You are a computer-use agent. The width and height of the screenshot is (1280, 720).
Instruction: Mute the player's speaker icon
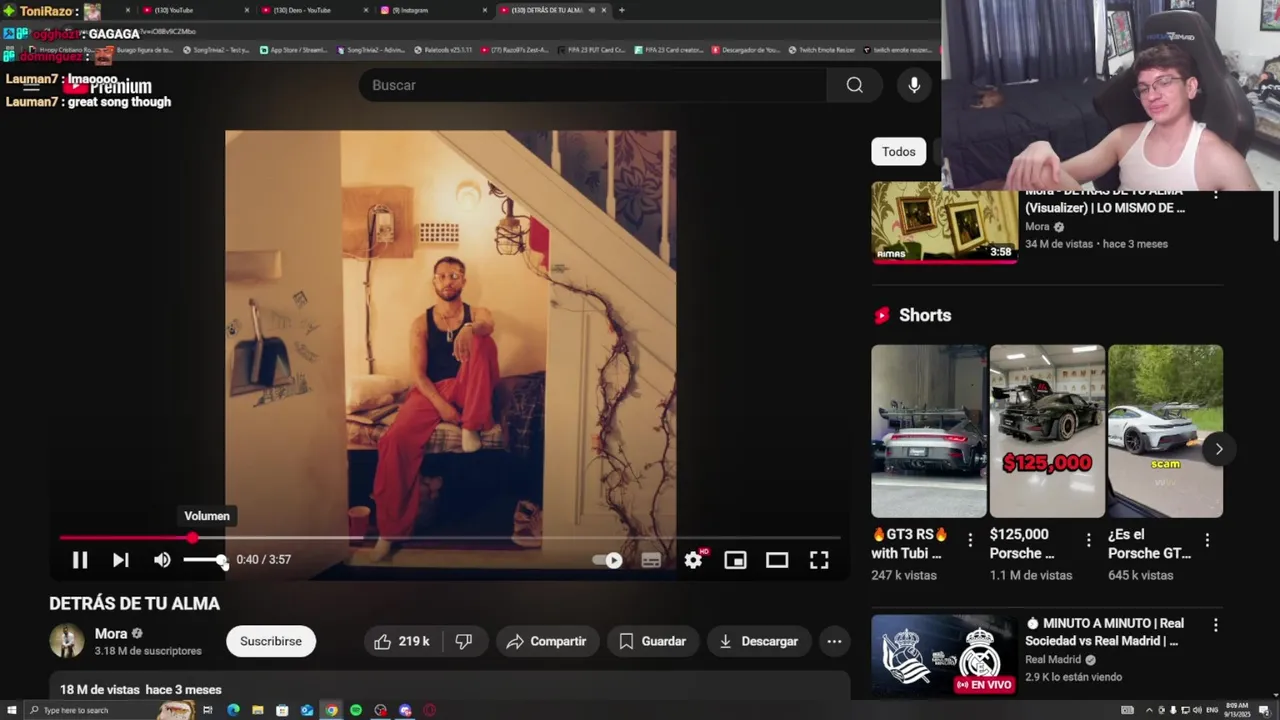[162, 560]
